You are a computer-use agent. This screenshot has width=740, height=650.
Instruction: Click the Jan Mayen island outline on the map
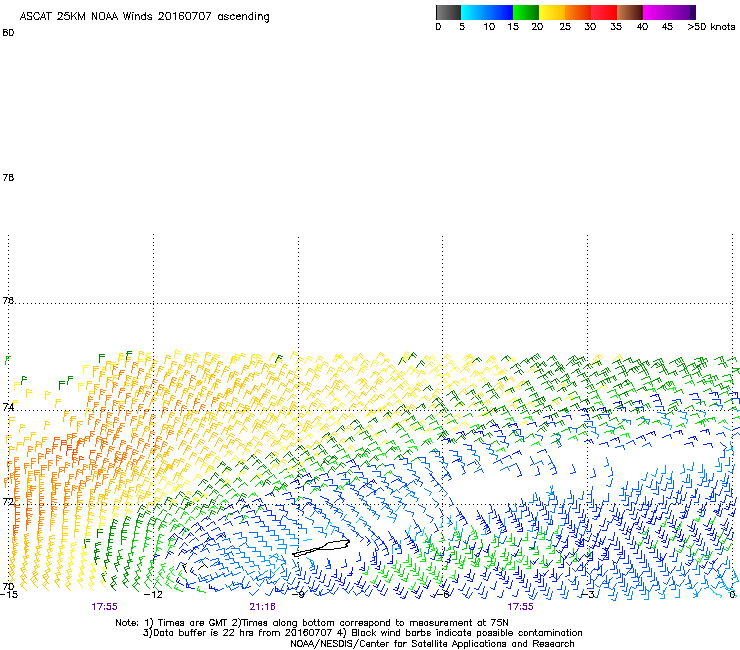[321, 548]
